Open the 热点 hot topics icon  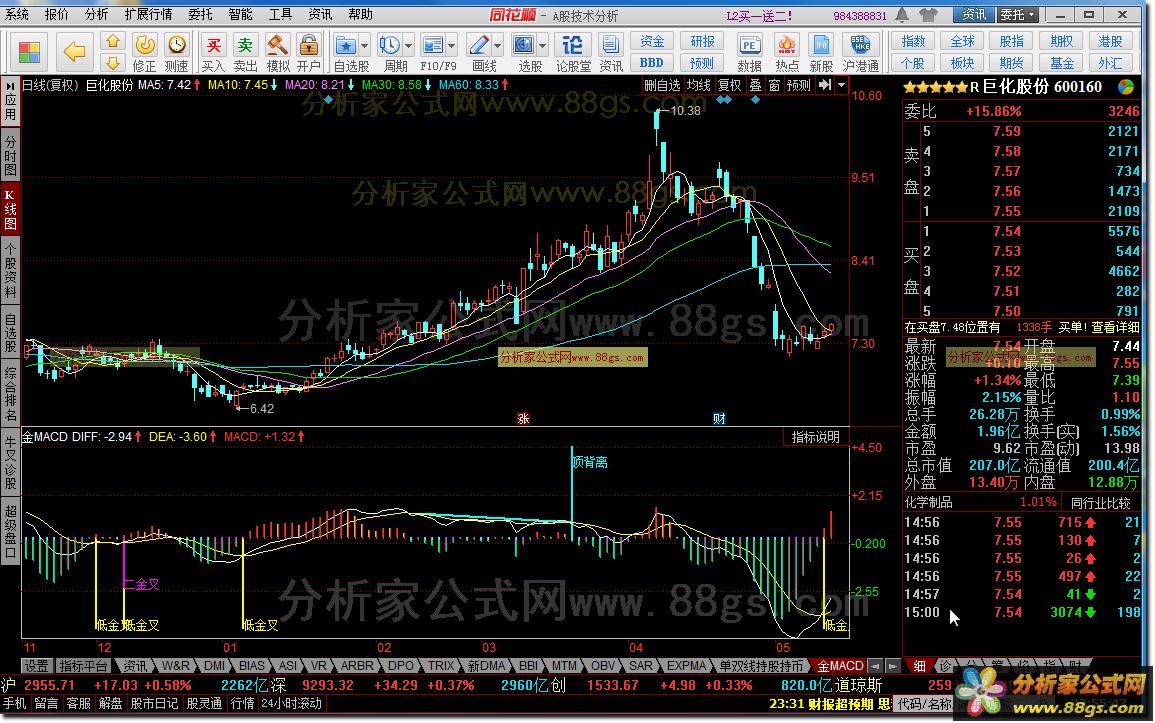coord(787,52)
